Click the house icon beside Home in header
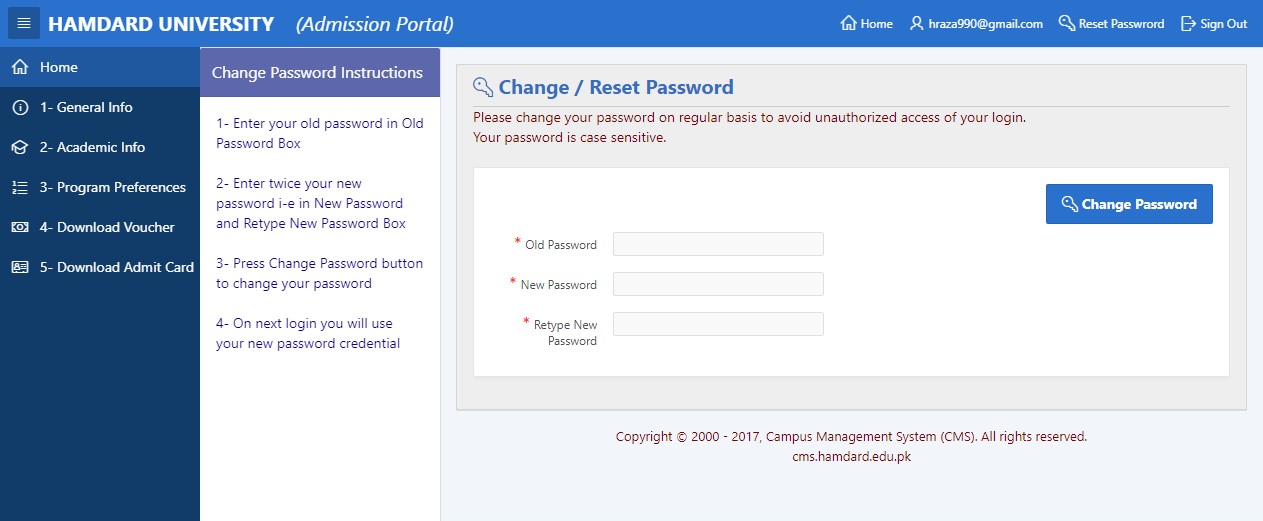Viewport: 1263px width, 521px height. (x=849, y=24)
